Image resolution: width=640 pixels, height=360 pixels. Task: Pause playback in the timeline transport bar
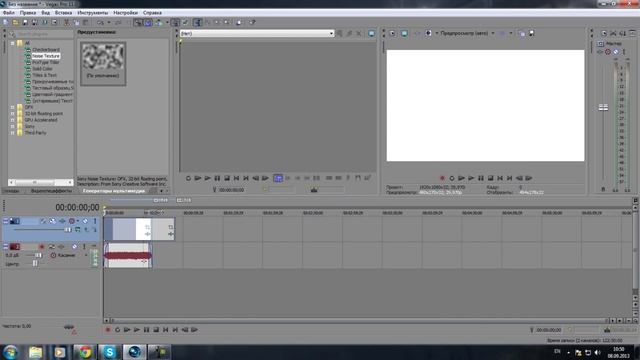146,330
